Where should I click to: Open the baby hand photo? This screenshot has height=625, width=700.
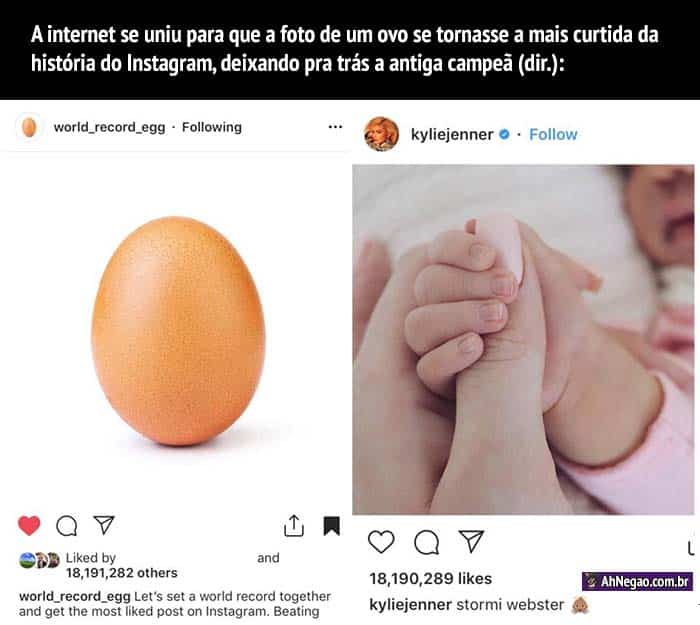tap(523, 340)
